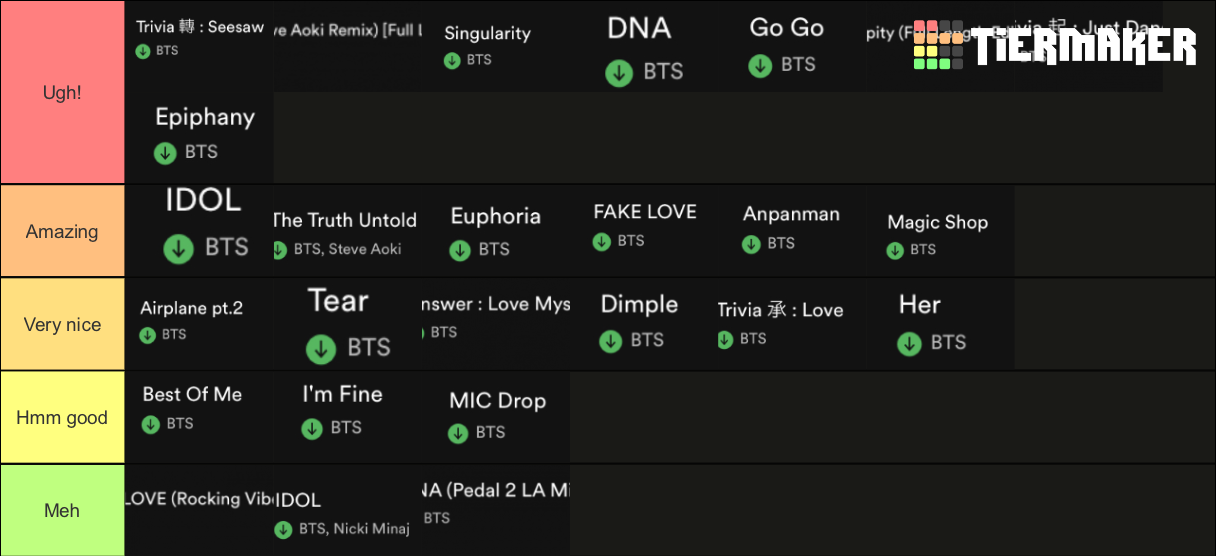Select the green Meh tier label
Screen dimensions: 1216x556
coord(62,510)
